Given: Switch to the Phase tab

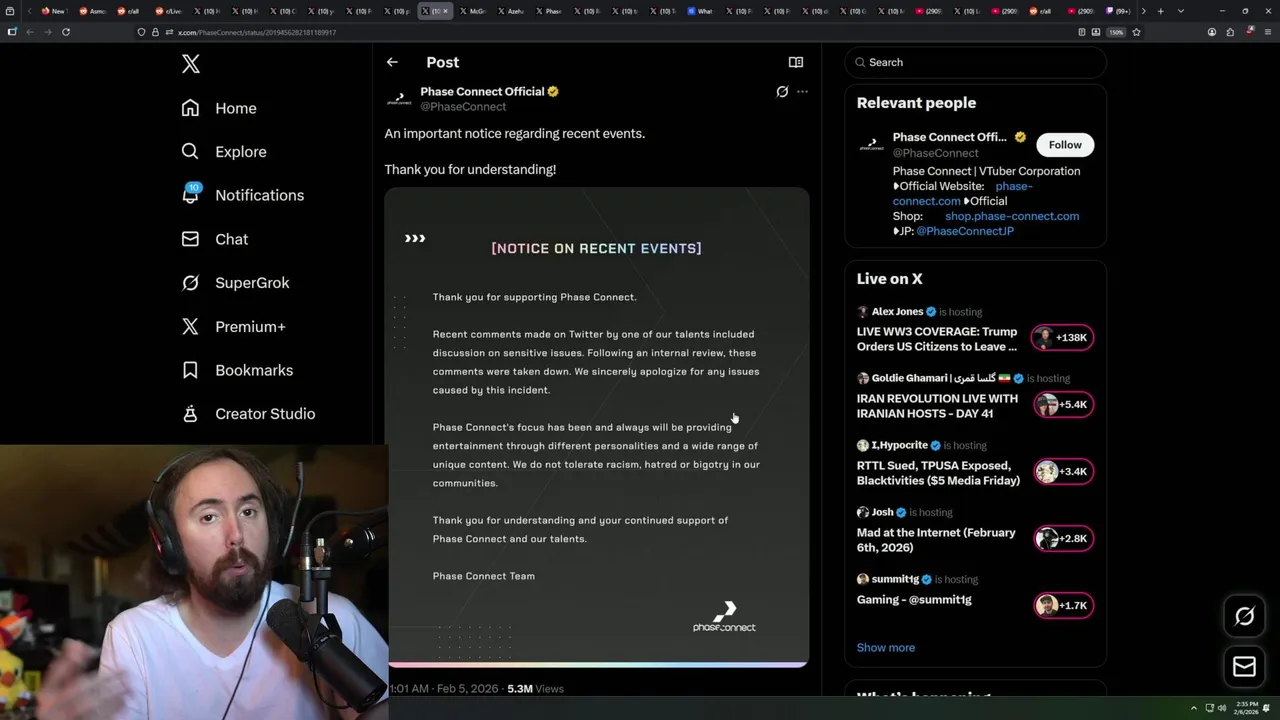Looking at the screenshot, I should click(548, 11).
